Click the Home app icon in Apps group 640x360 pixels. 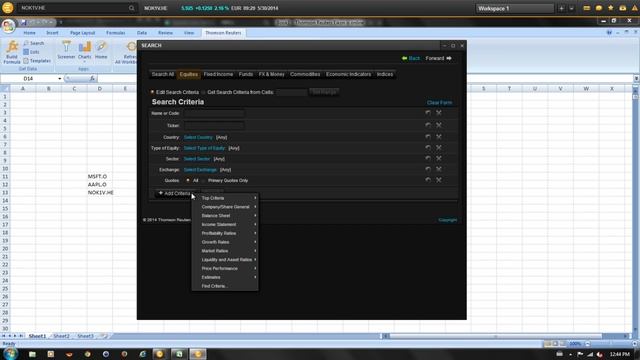click(101, 51)
